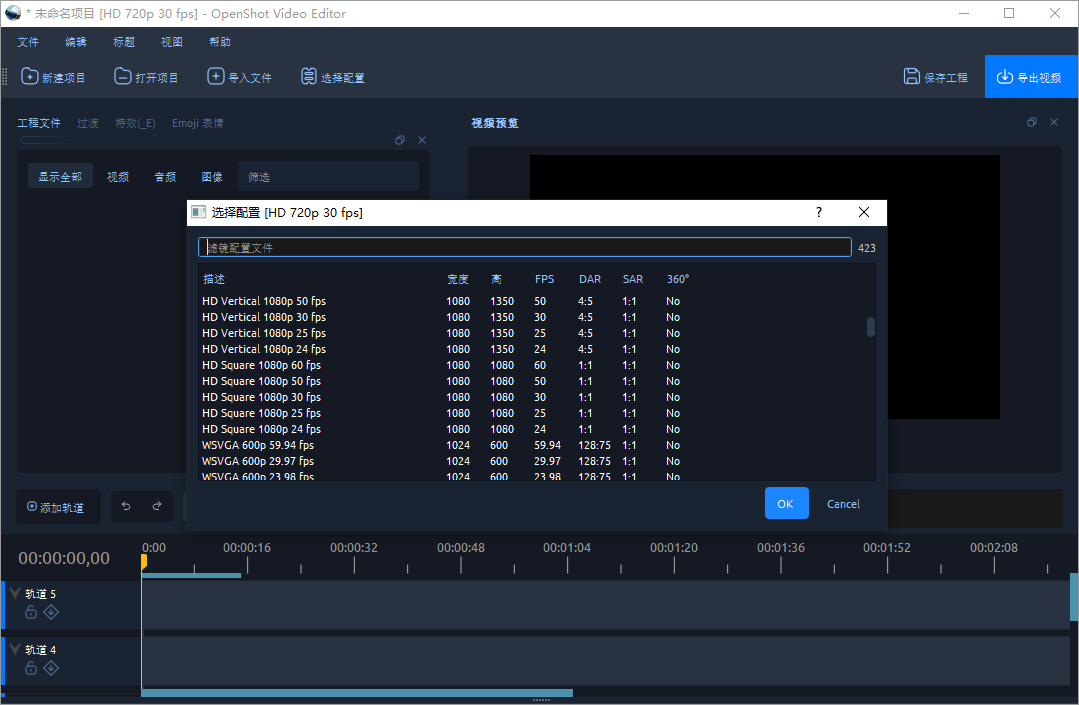
Task: Collapse 轨道 5 with its chevron
Action: (x=14, y=592)
